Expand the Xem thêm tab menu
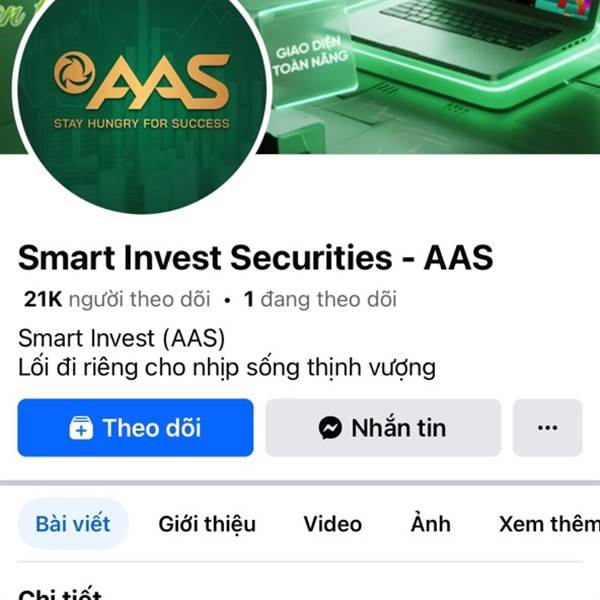This screenshot has height=600, width=600. coord(549,524)
